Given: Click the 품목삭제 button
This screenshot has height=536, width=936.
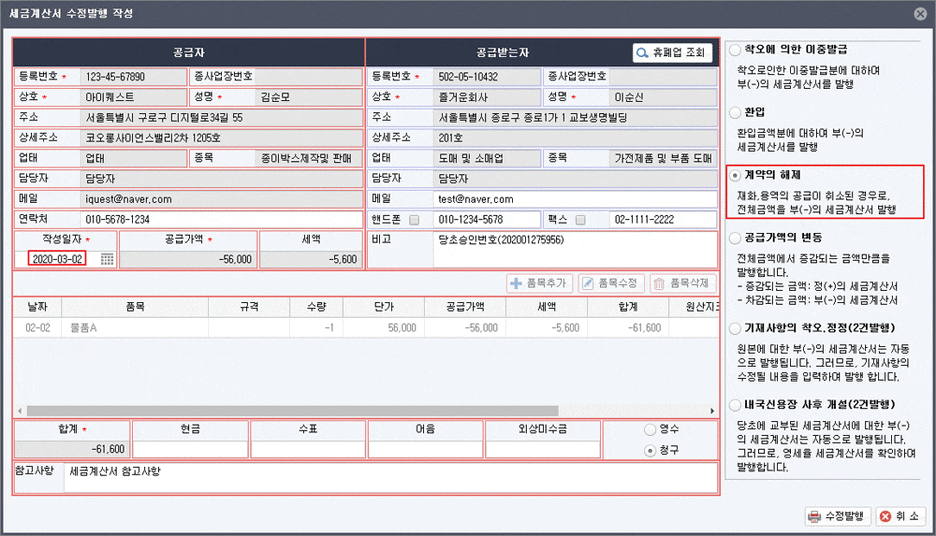Looking at the screenshot, I should coord(682,283).
